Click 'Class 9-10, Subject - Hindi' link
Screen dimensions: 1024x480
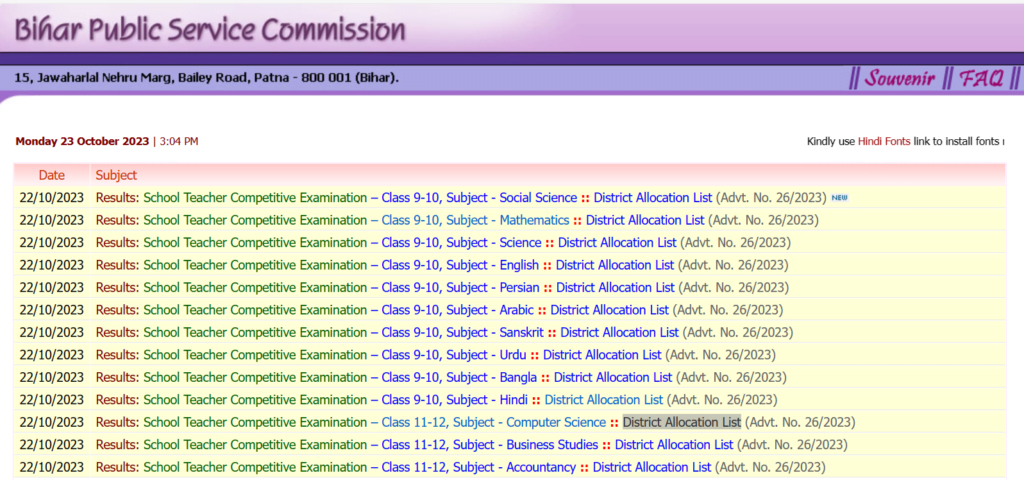[x=455, y=400]
